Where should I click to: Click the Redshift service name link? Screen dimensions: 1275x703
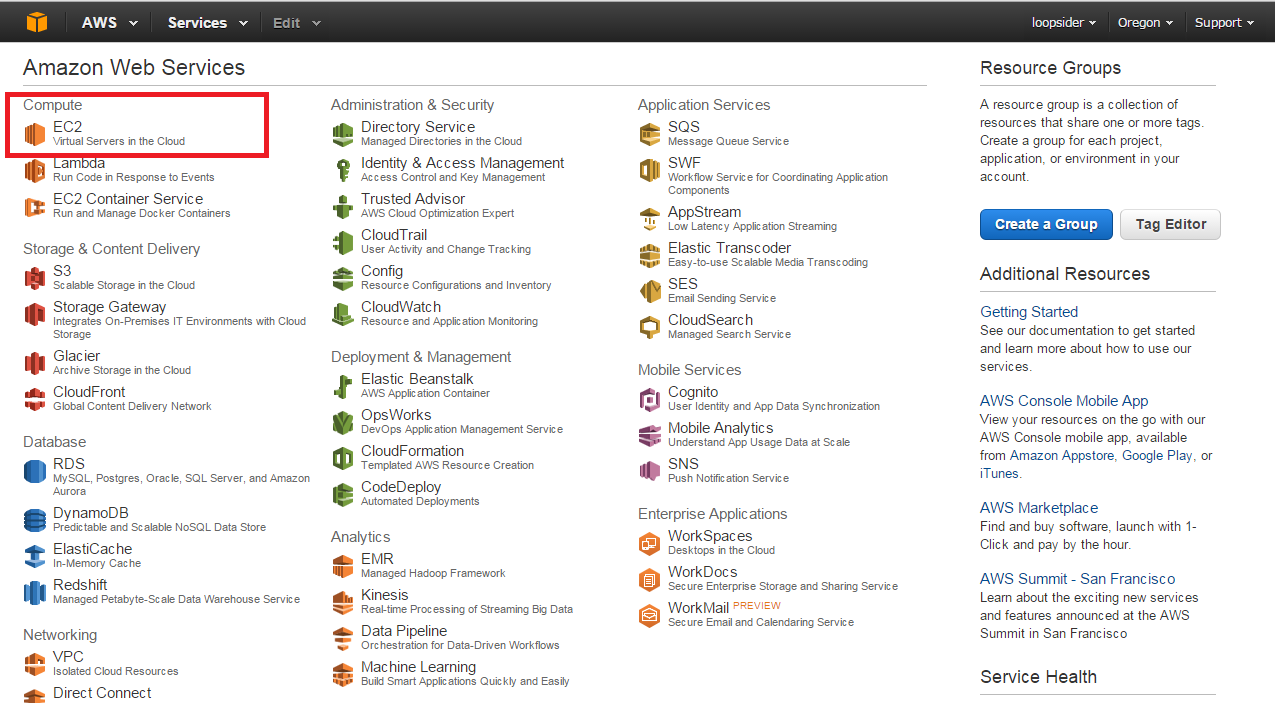point(80,585)
